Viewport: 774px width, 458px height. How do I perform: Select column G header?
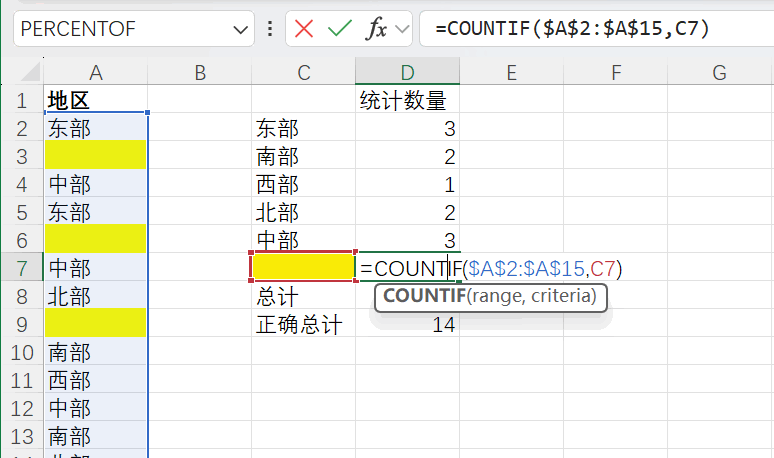pos(719,73)
